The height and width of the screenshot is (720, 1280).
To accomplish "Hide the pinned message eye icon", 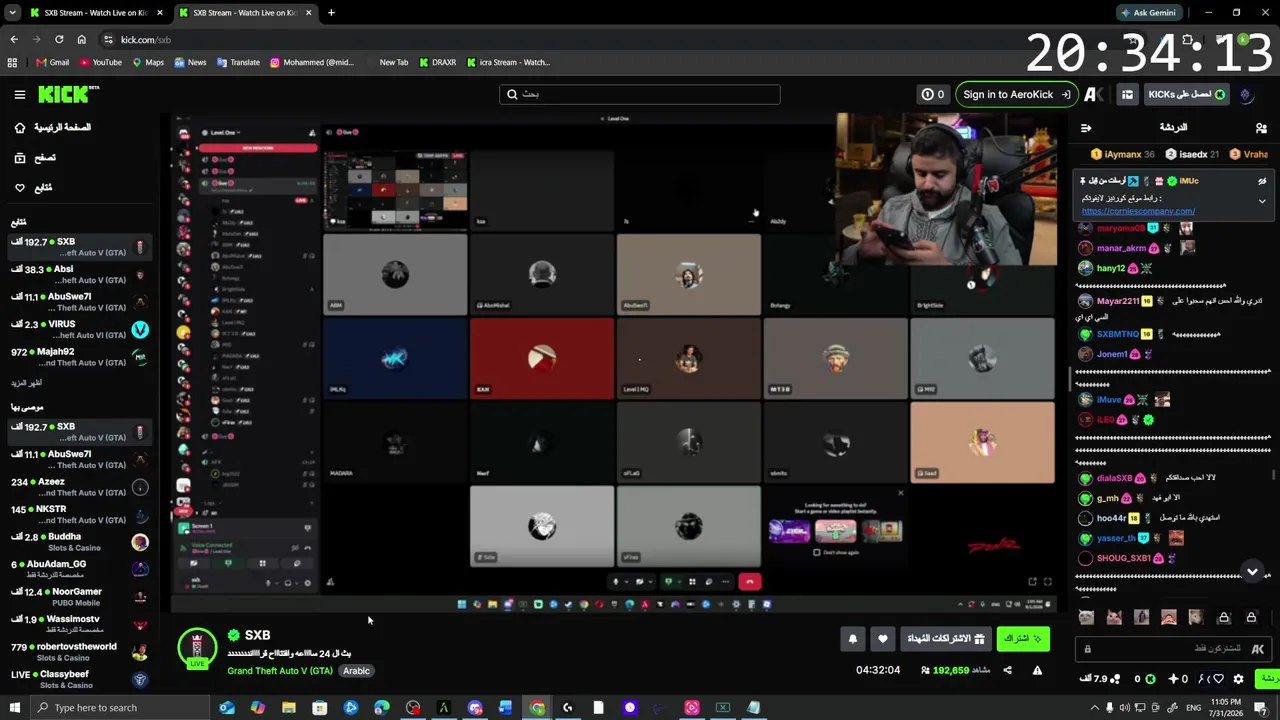I will pyautogui.click(x=1262, y=182).
